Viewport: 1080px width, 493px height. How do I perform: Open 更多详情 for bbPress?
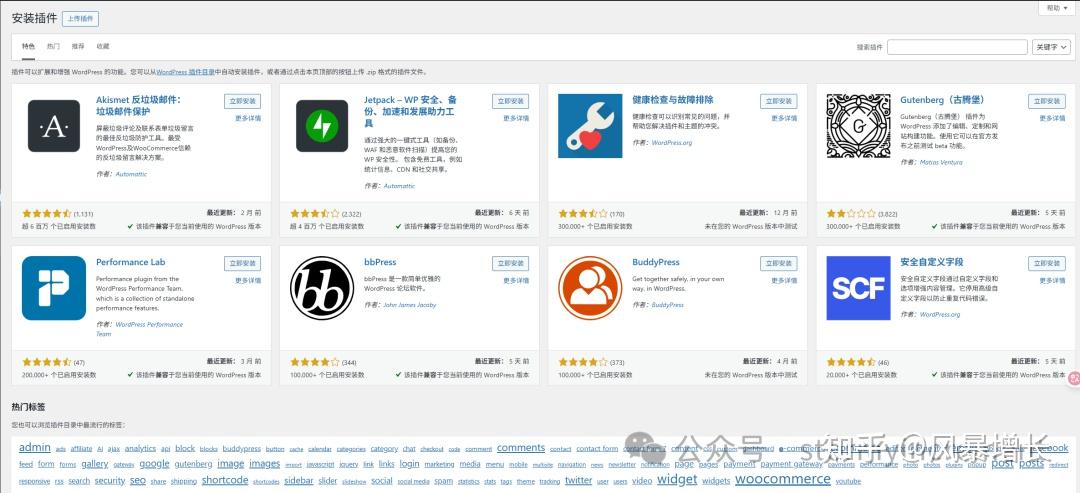point(516,280)
